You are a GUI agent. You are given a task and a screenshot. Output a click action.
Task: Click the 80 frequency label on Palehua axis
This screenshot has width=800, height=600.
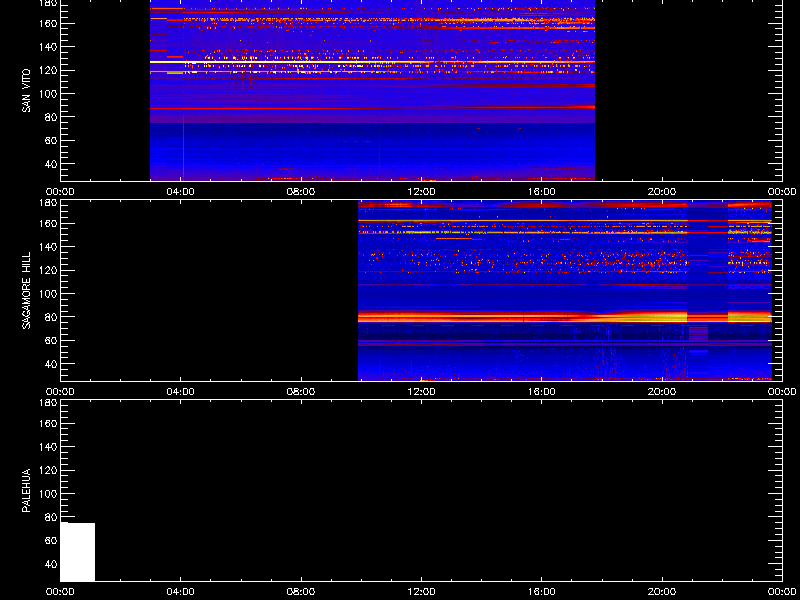[50, 517]
